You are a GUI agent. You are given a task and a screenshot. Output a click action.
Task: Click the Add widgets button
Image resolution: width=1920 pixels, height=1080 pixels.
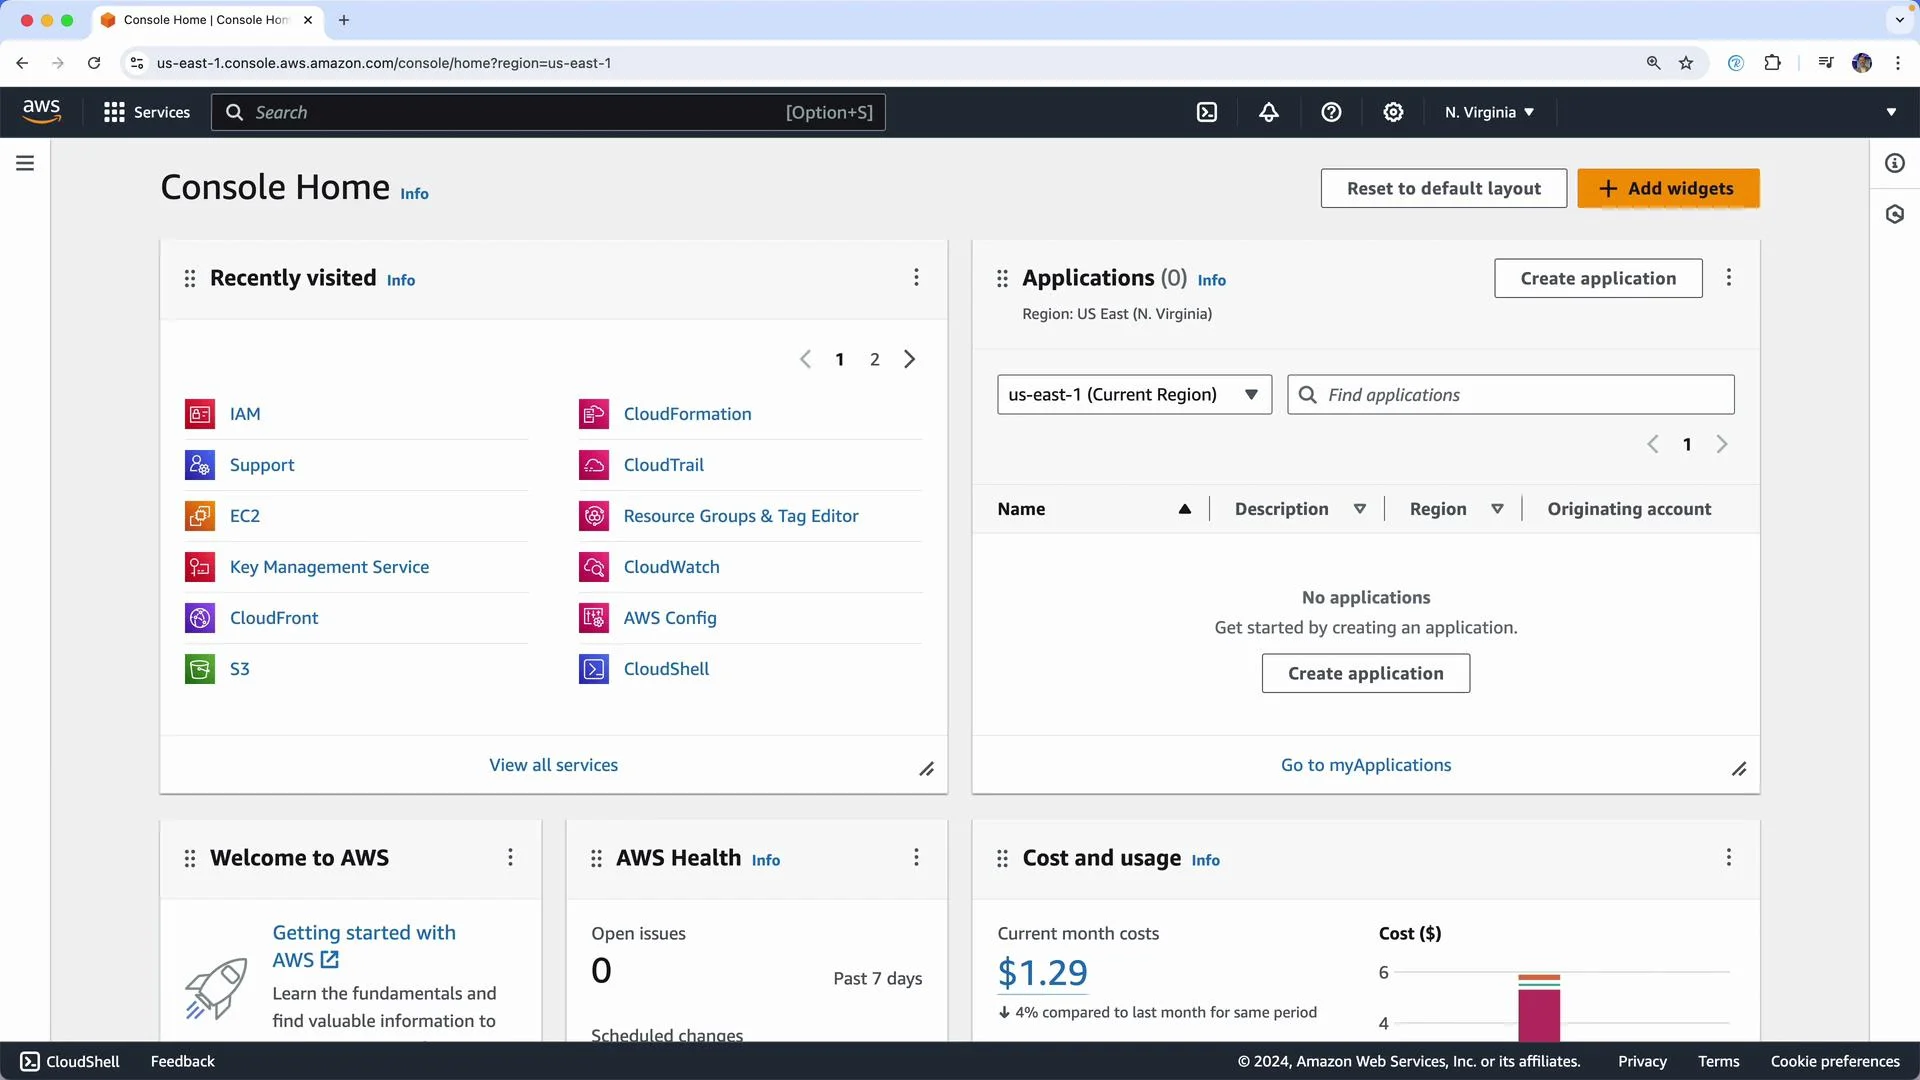point(1668,188)
